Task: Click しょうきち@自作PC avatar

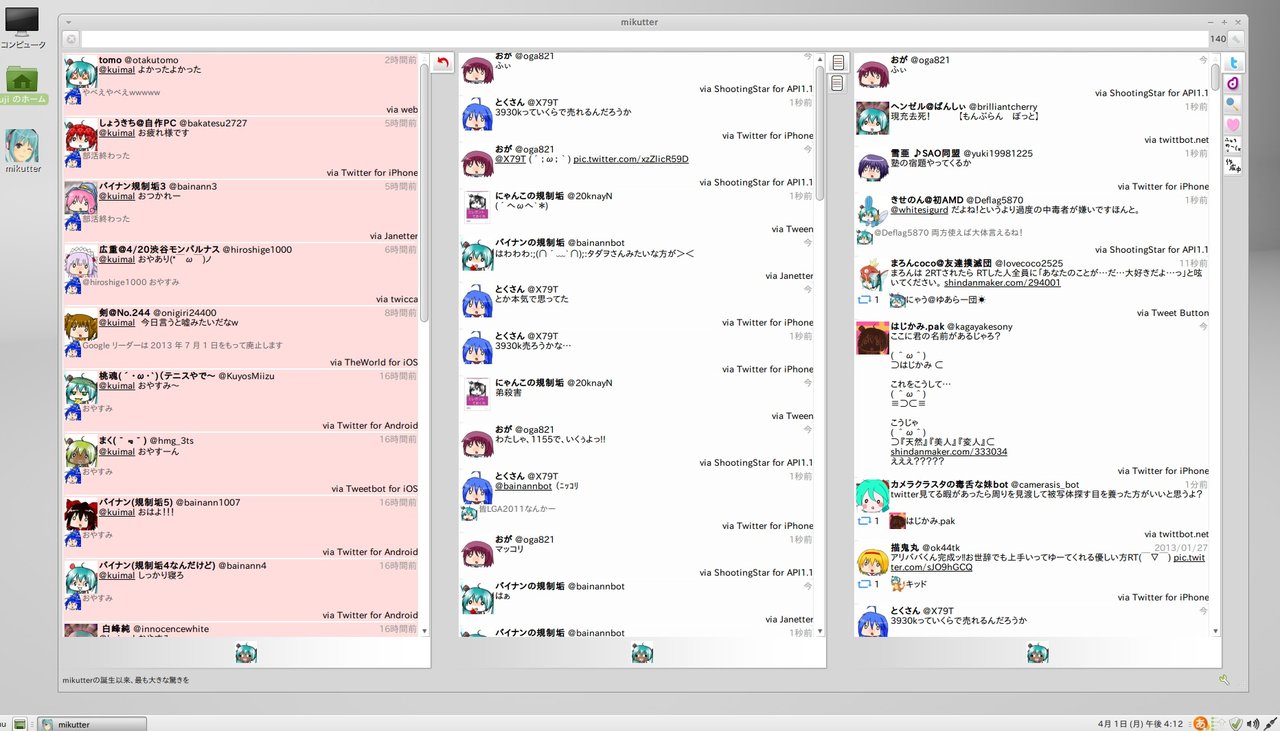Action: pos(80,136)
